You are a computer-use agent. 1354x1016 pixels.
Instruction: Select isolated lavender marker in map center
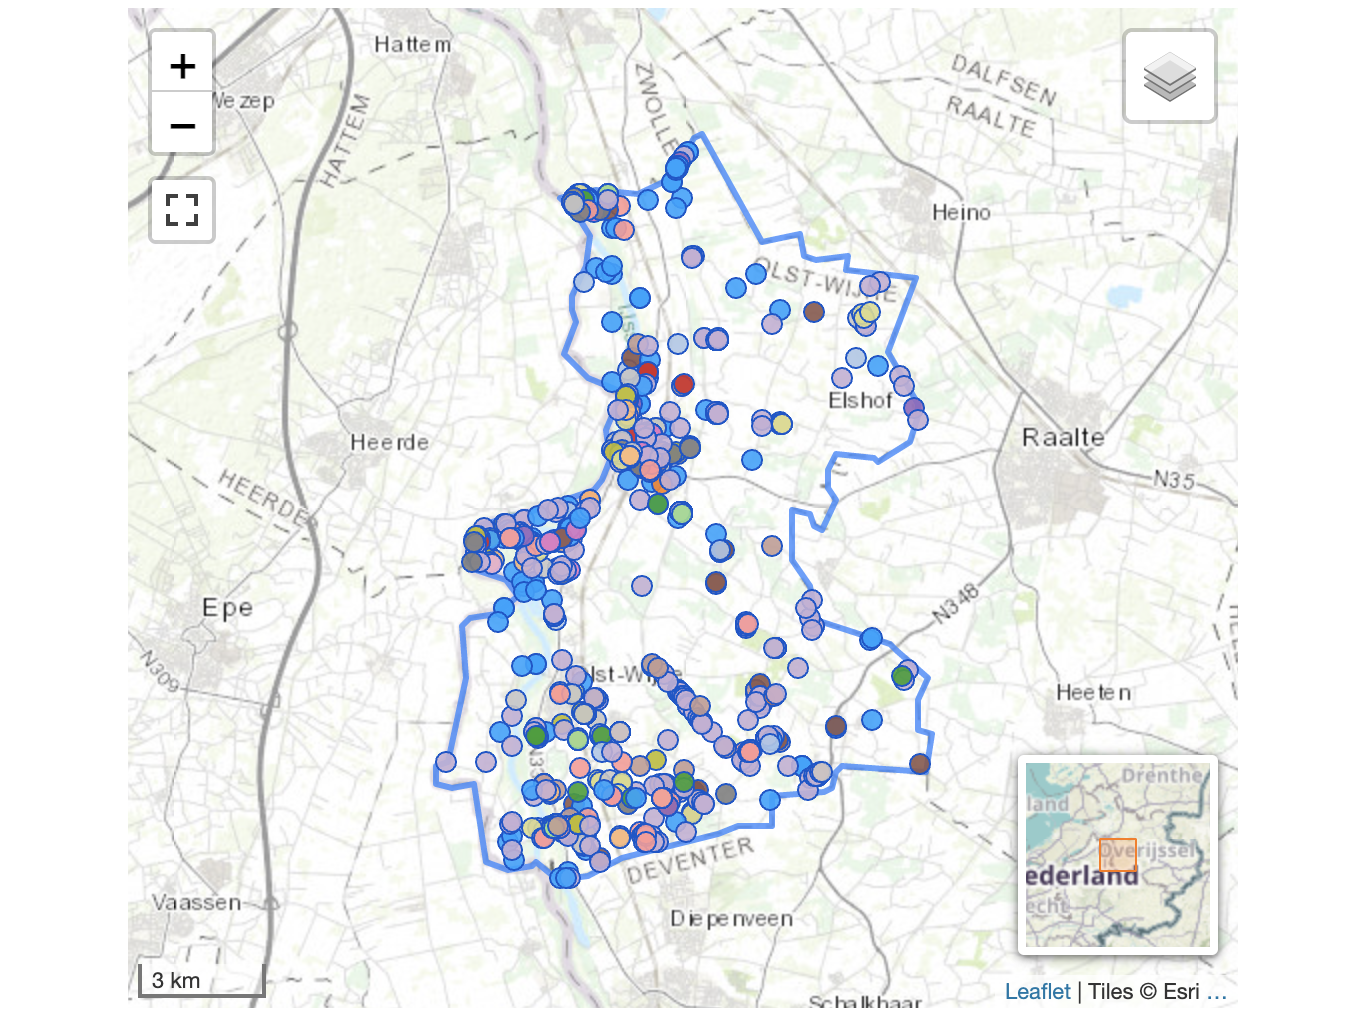(642, 586)
